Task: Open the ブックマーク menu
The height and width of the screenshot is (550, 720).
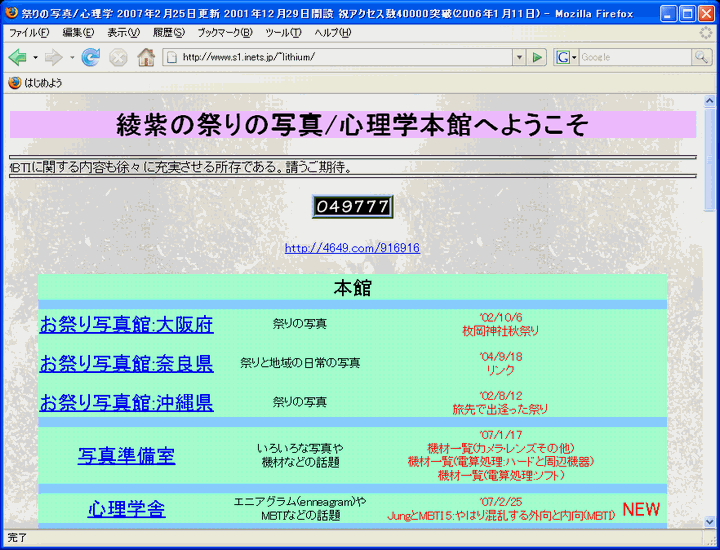Action: (224, 33)
